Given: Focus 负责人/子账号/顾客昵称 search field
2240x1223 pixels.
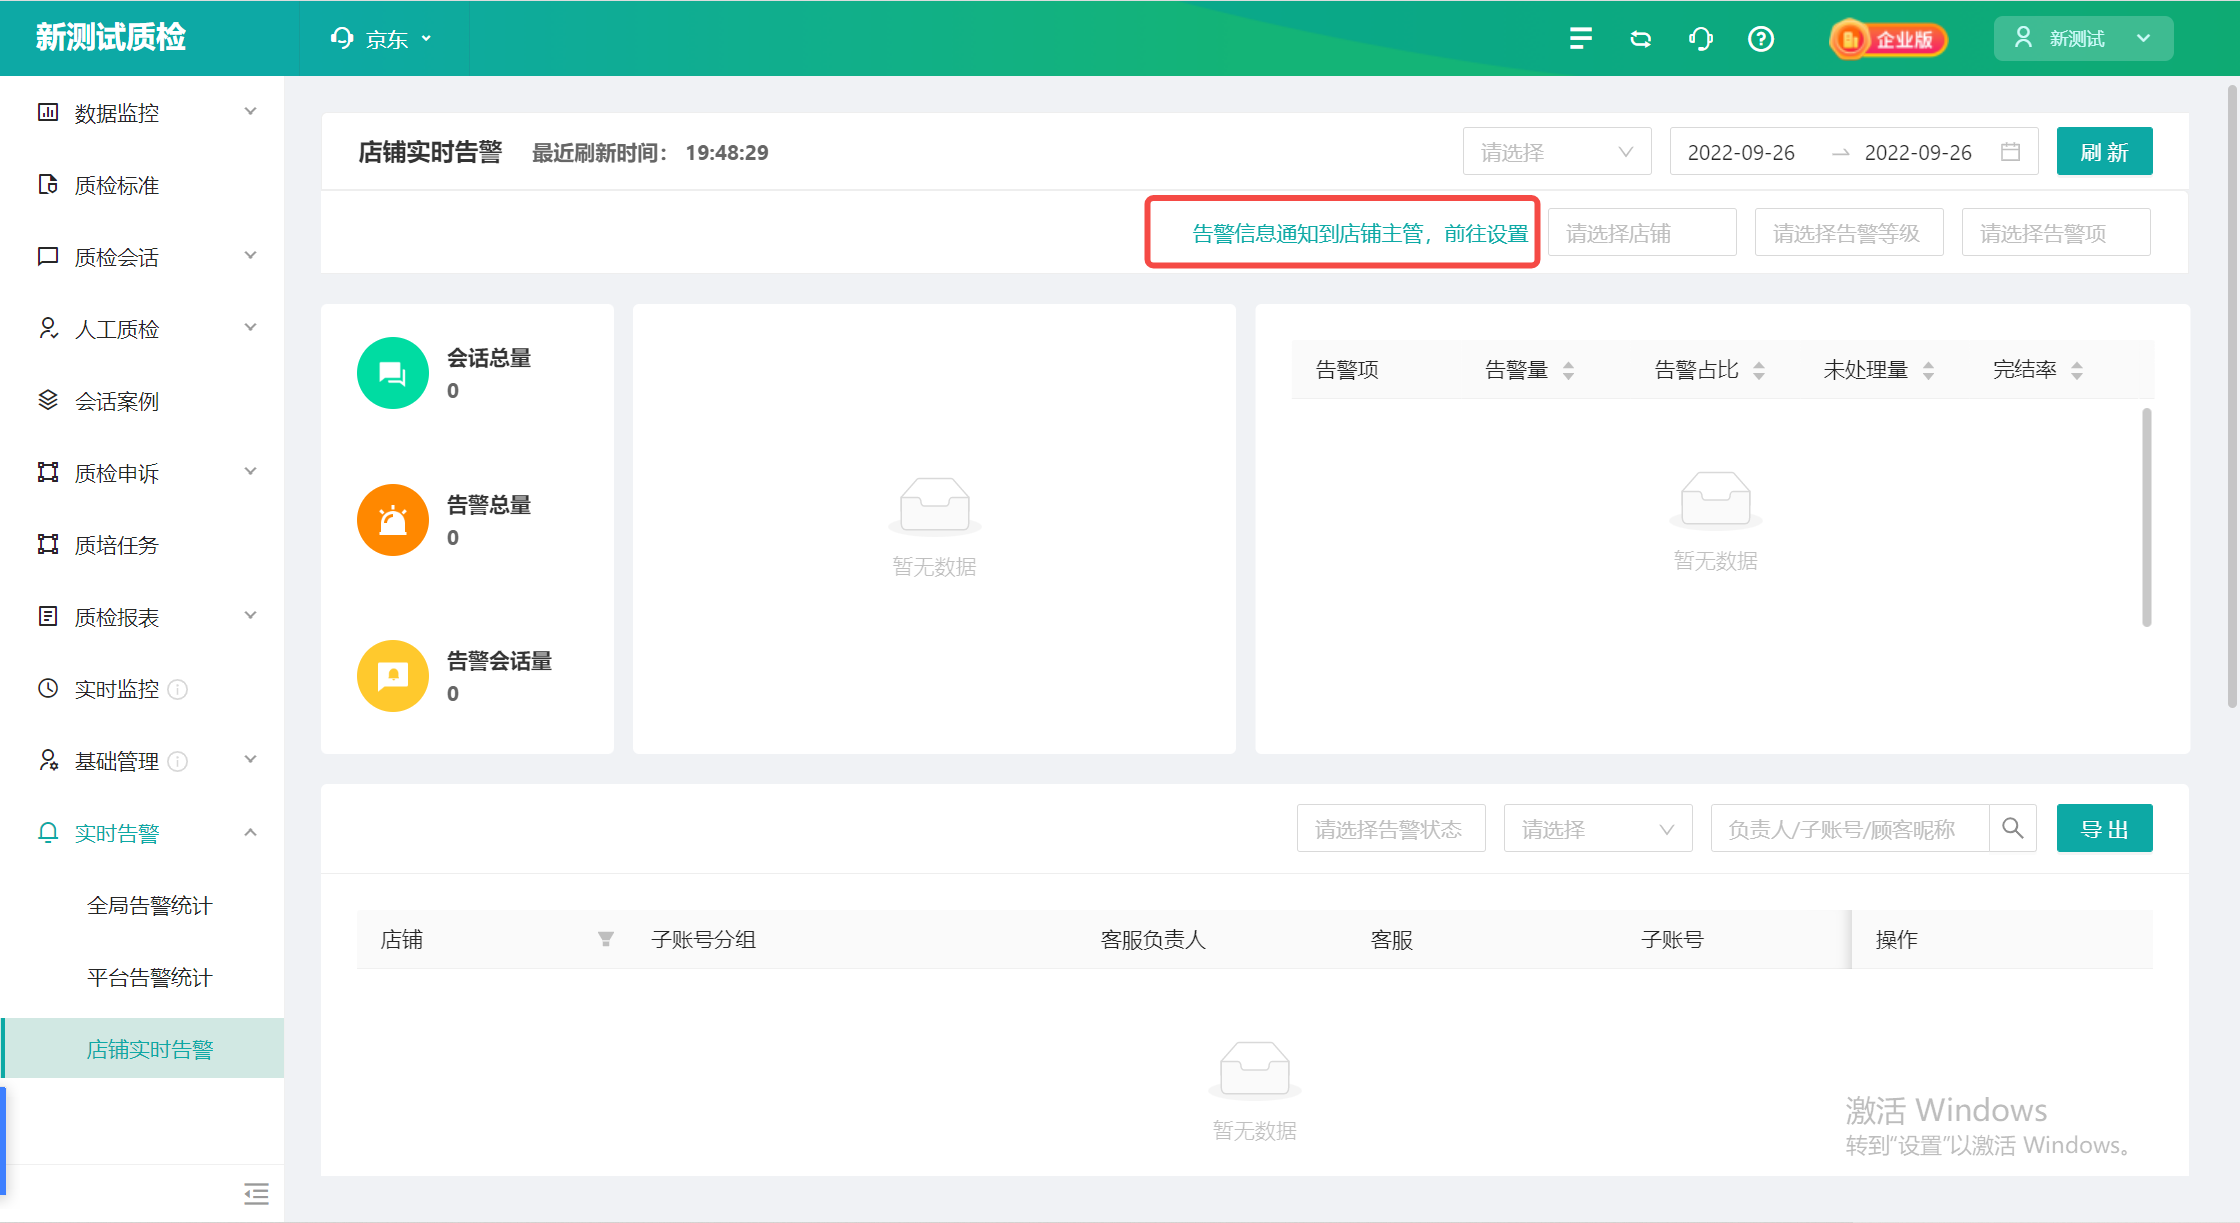Looking at the screenshot, I should tap(1850, 829).
